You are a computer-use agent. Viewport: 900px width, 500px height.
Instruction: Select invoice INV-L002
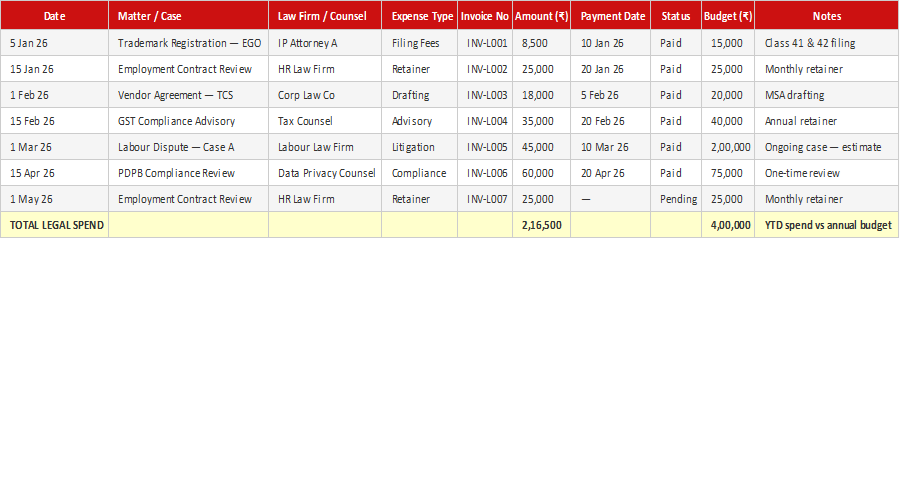tap(485, 69)
